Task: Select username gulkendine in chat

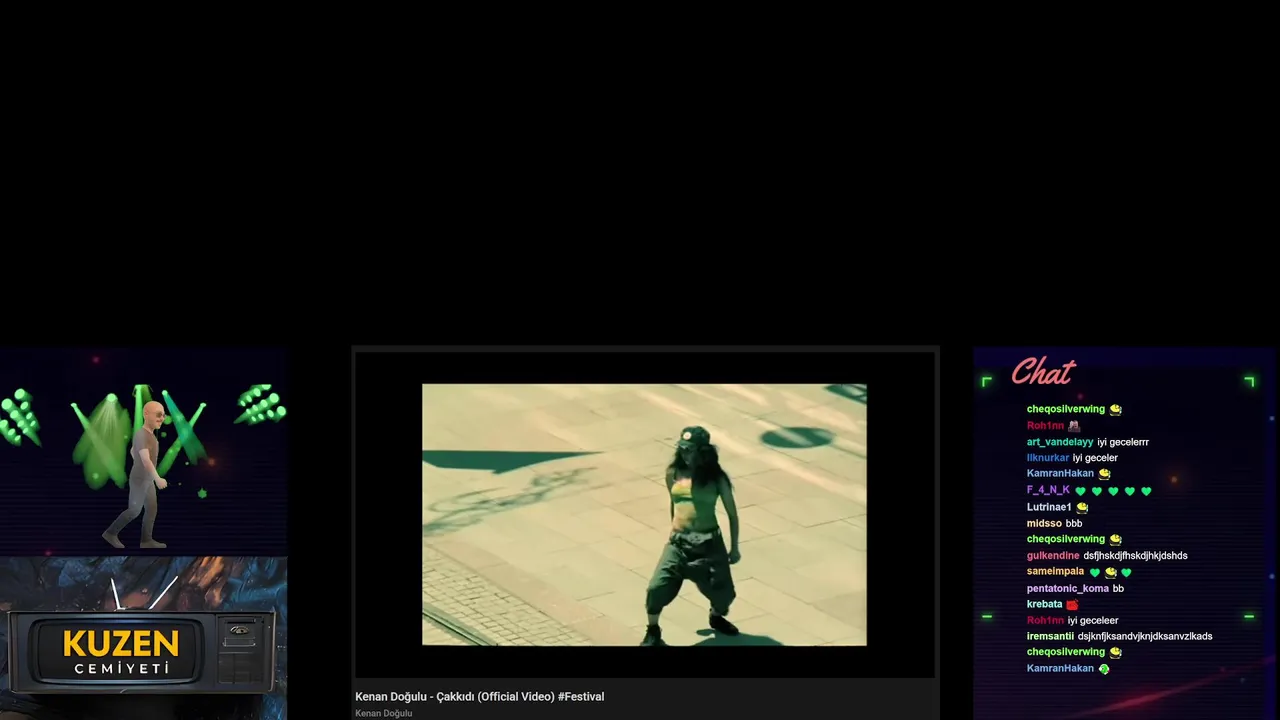Action: pyautogui.click(x=1053, y=555)
